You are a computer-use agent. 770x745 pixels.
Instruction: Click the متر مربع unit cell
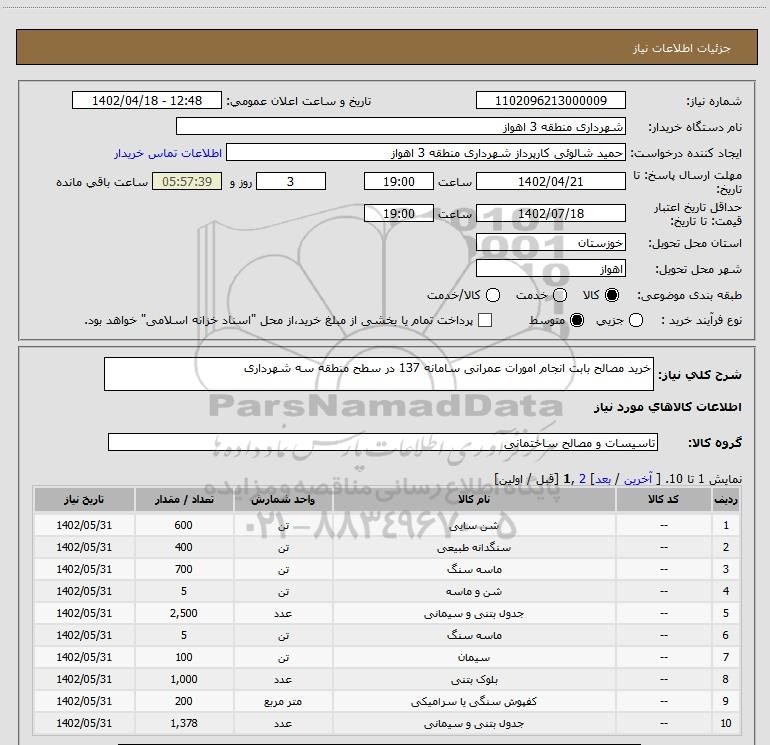pos(283,701)
